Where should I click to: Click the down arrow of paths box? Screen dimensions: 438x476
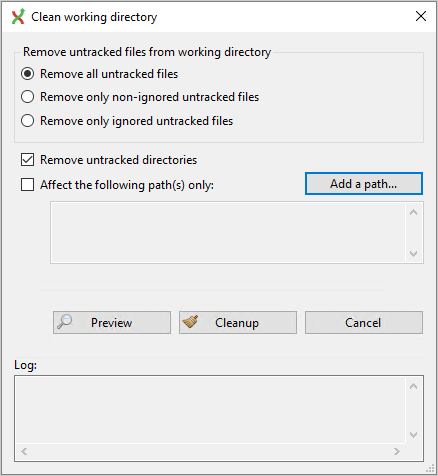tap(414, 254)
